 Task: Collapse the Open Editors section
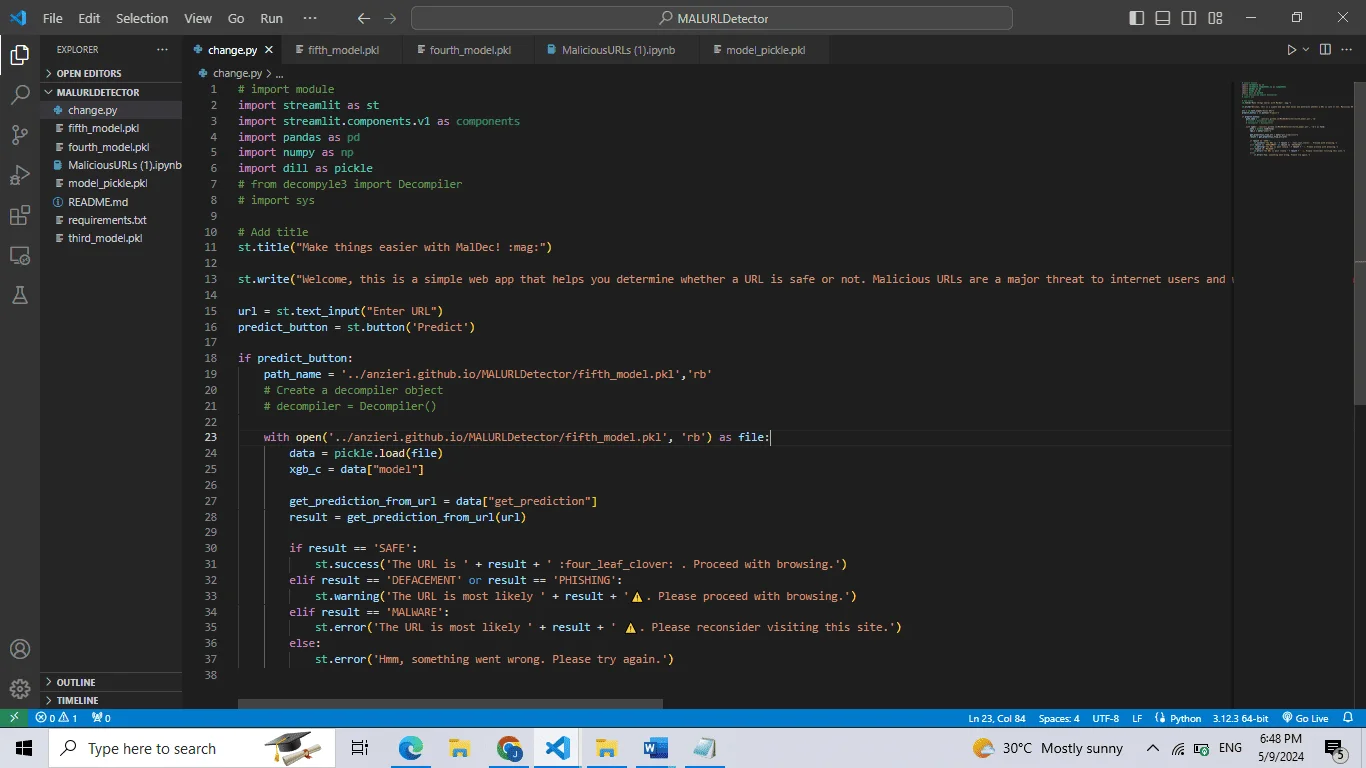[111, 73]
